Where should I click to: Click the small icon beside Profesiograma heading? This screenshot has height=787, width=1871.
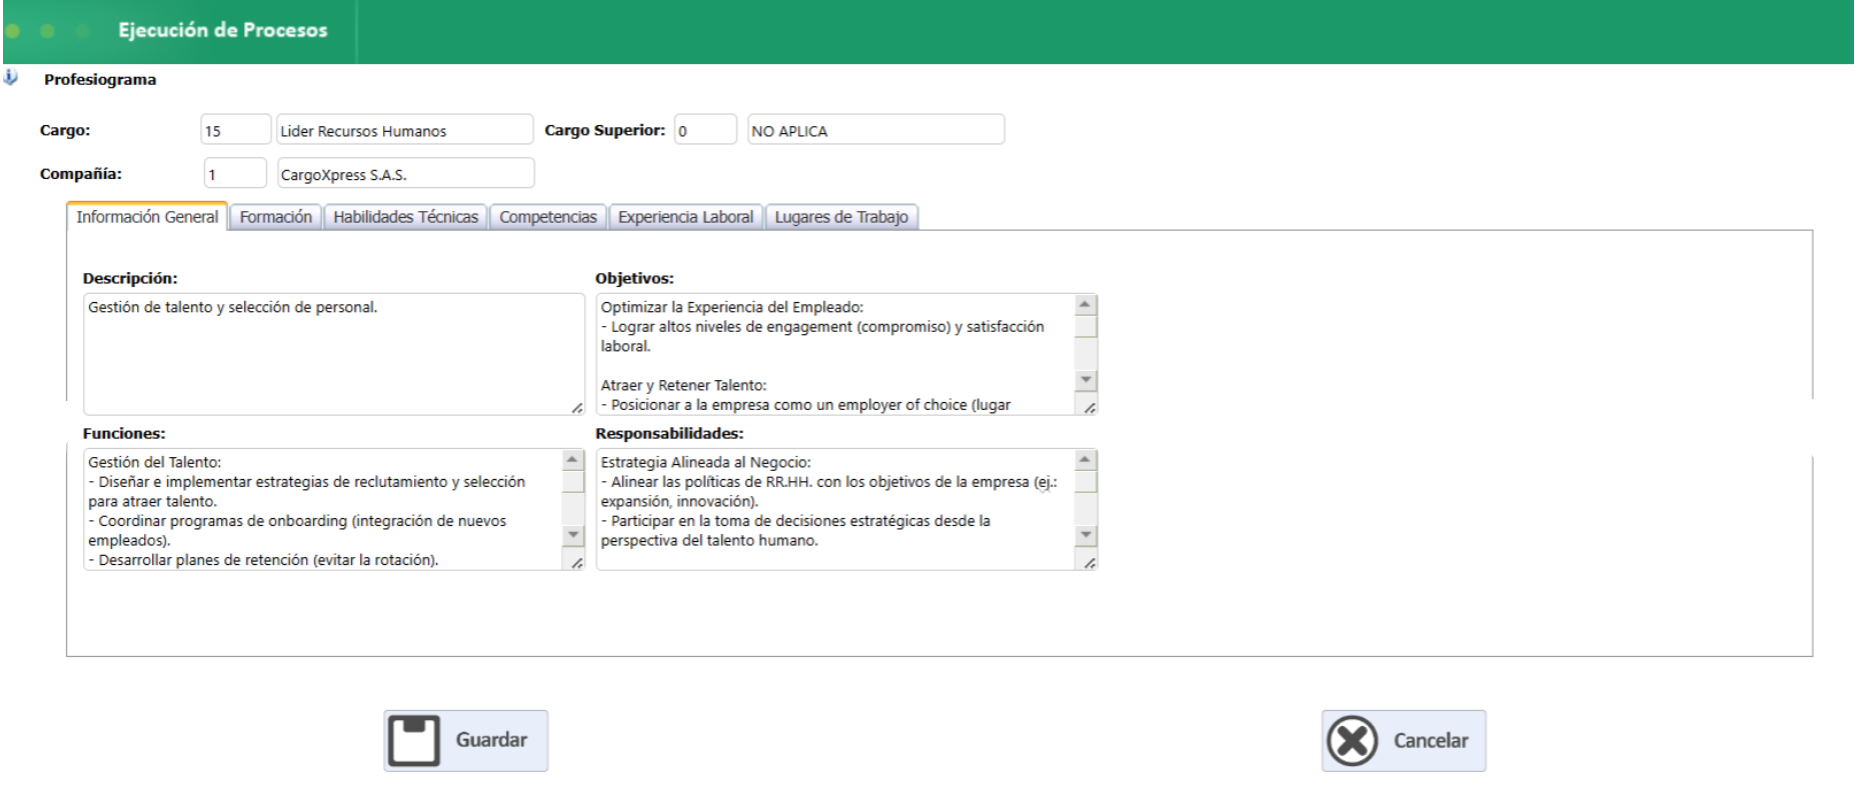click(x=11, y=78)
